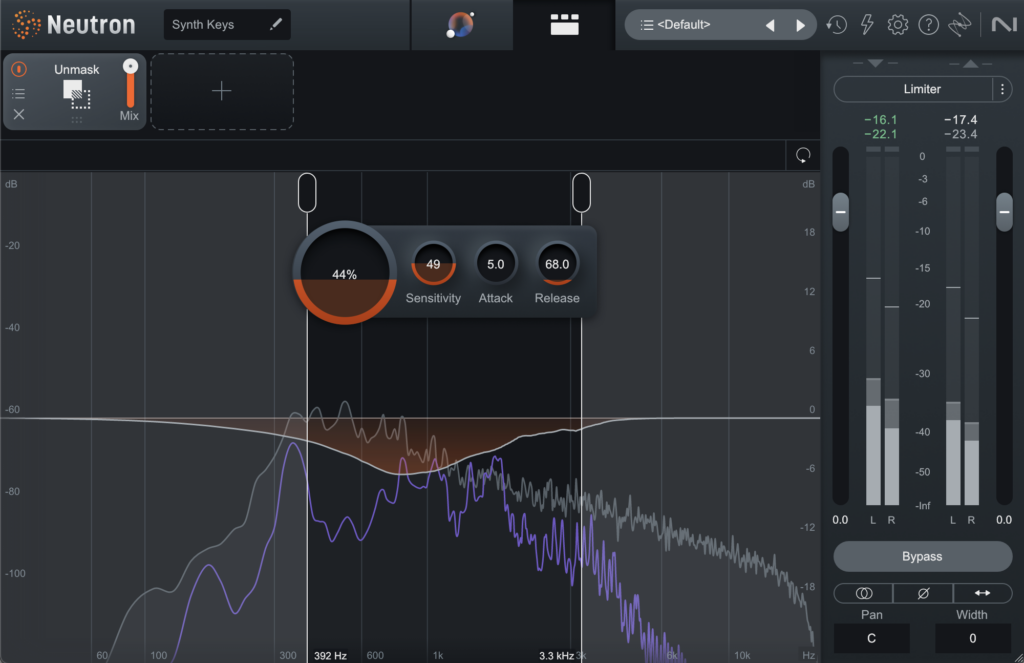Click the output RMS reading -23.4
Image resolution: width=1024 pixels, height=663 pixels.
960,134
